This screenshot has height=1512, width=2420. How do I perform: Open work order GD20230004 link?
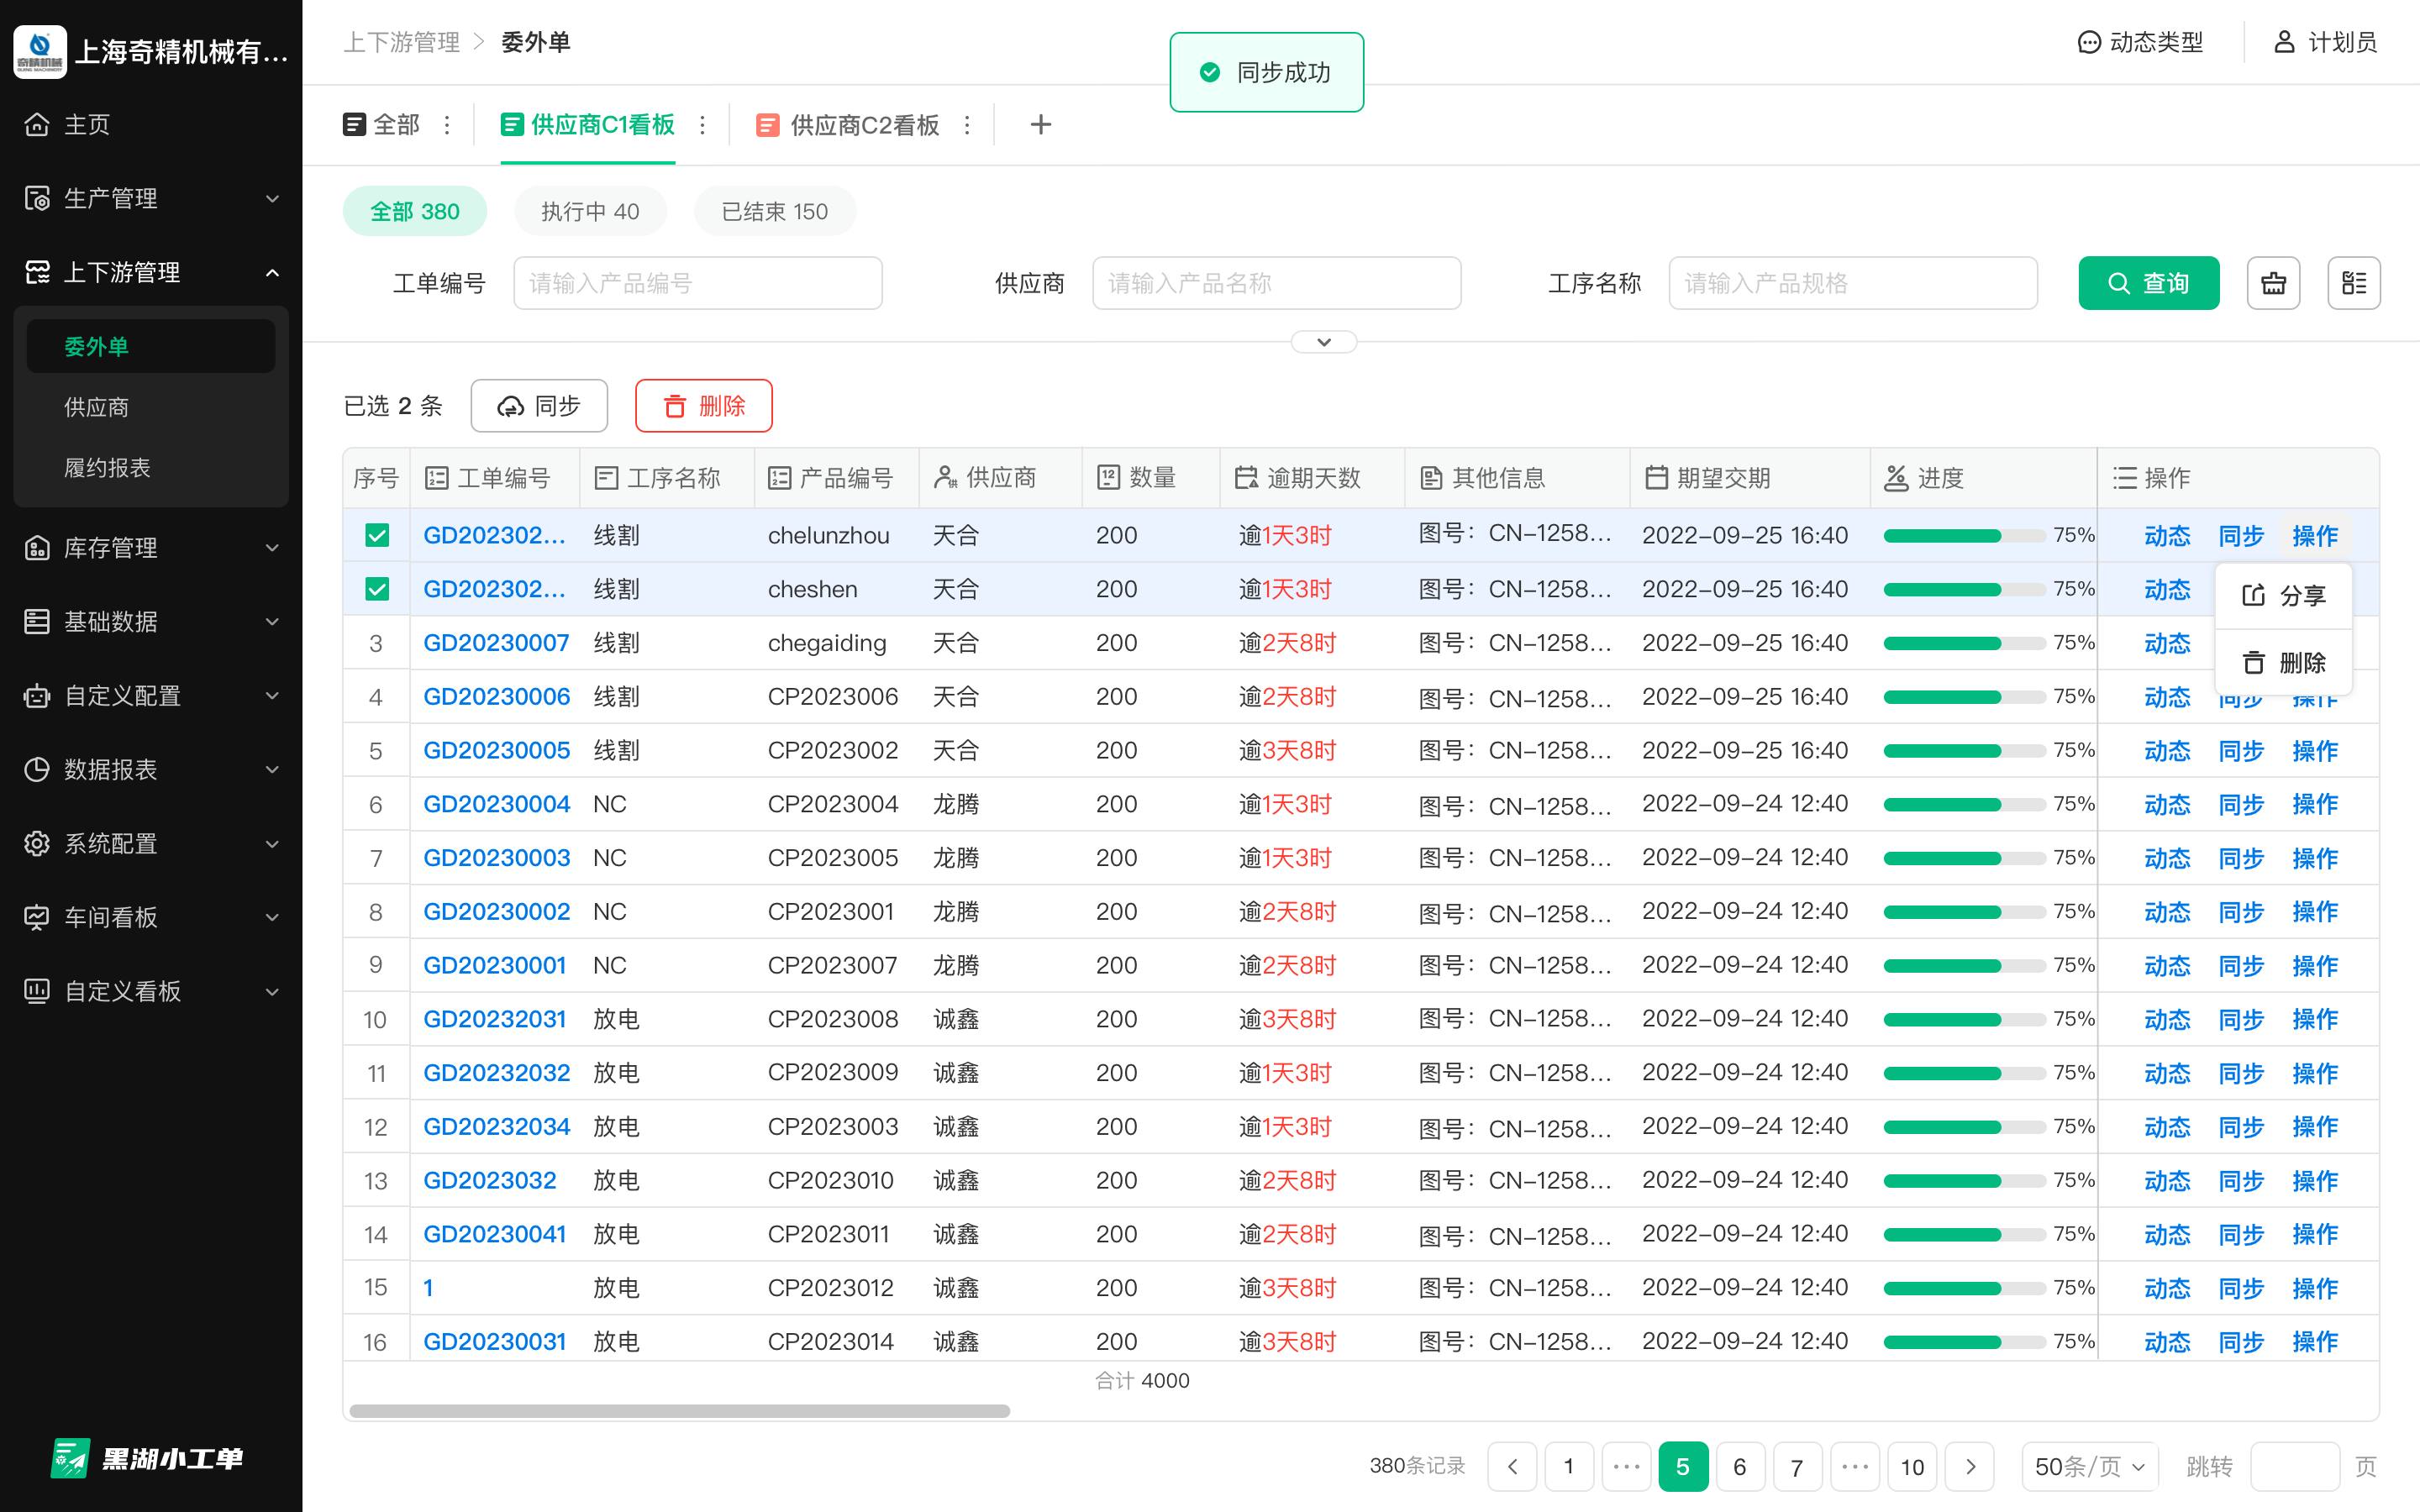tap(496, 803)
